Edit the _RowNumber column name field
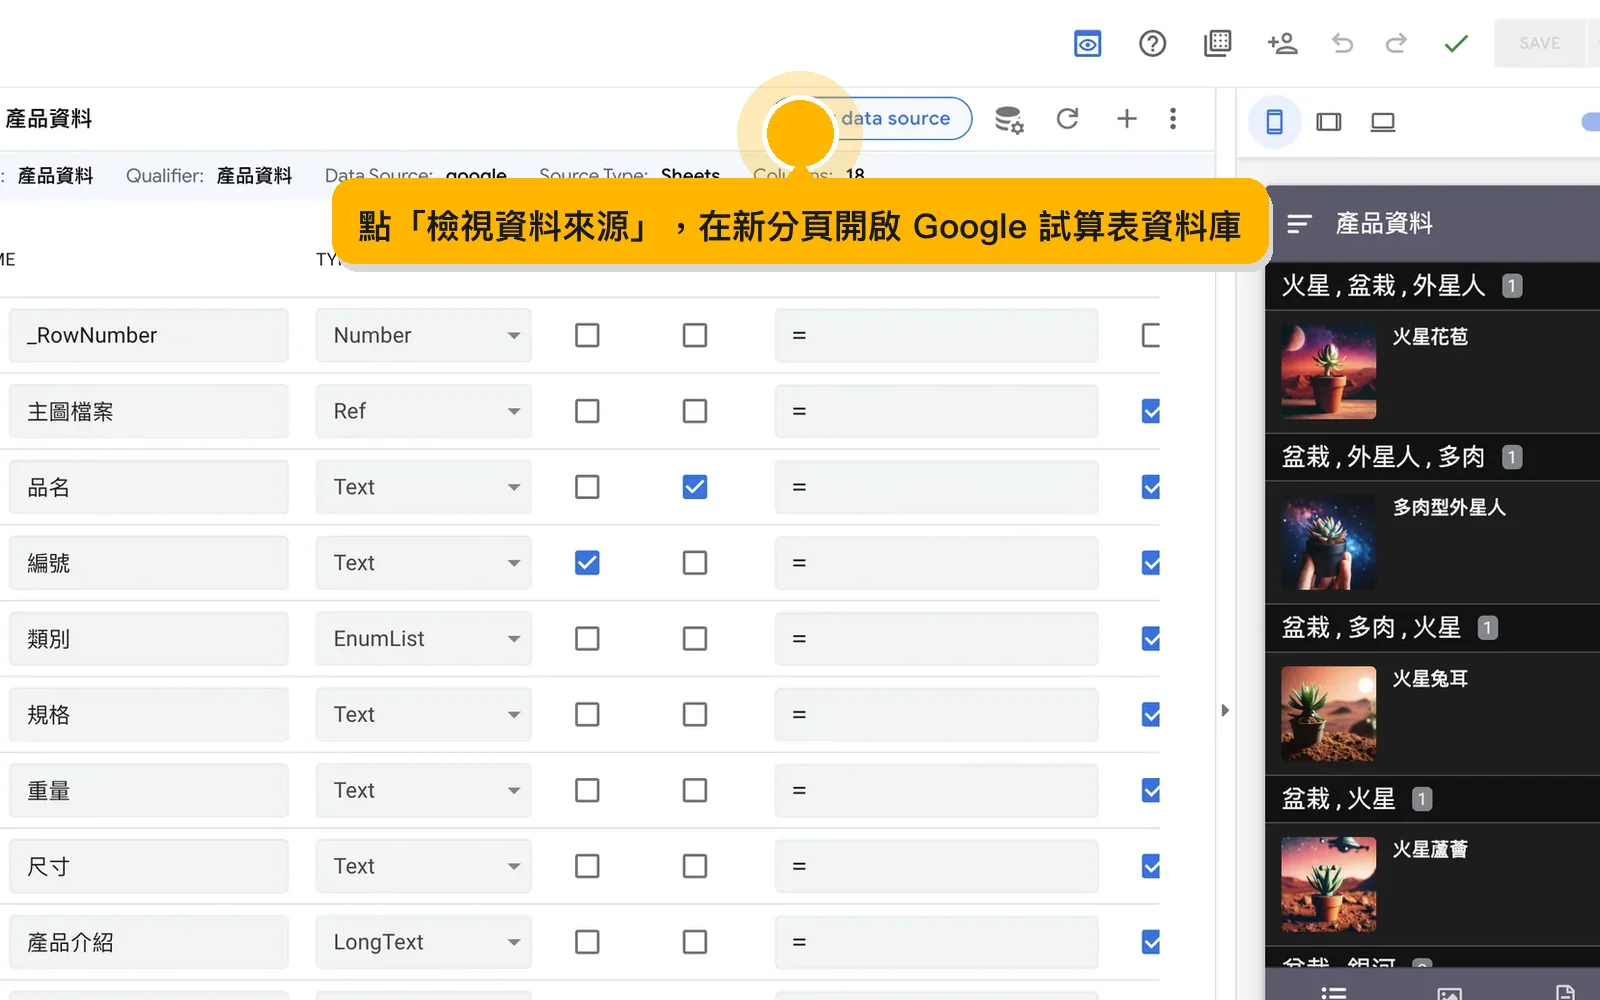 149,336
